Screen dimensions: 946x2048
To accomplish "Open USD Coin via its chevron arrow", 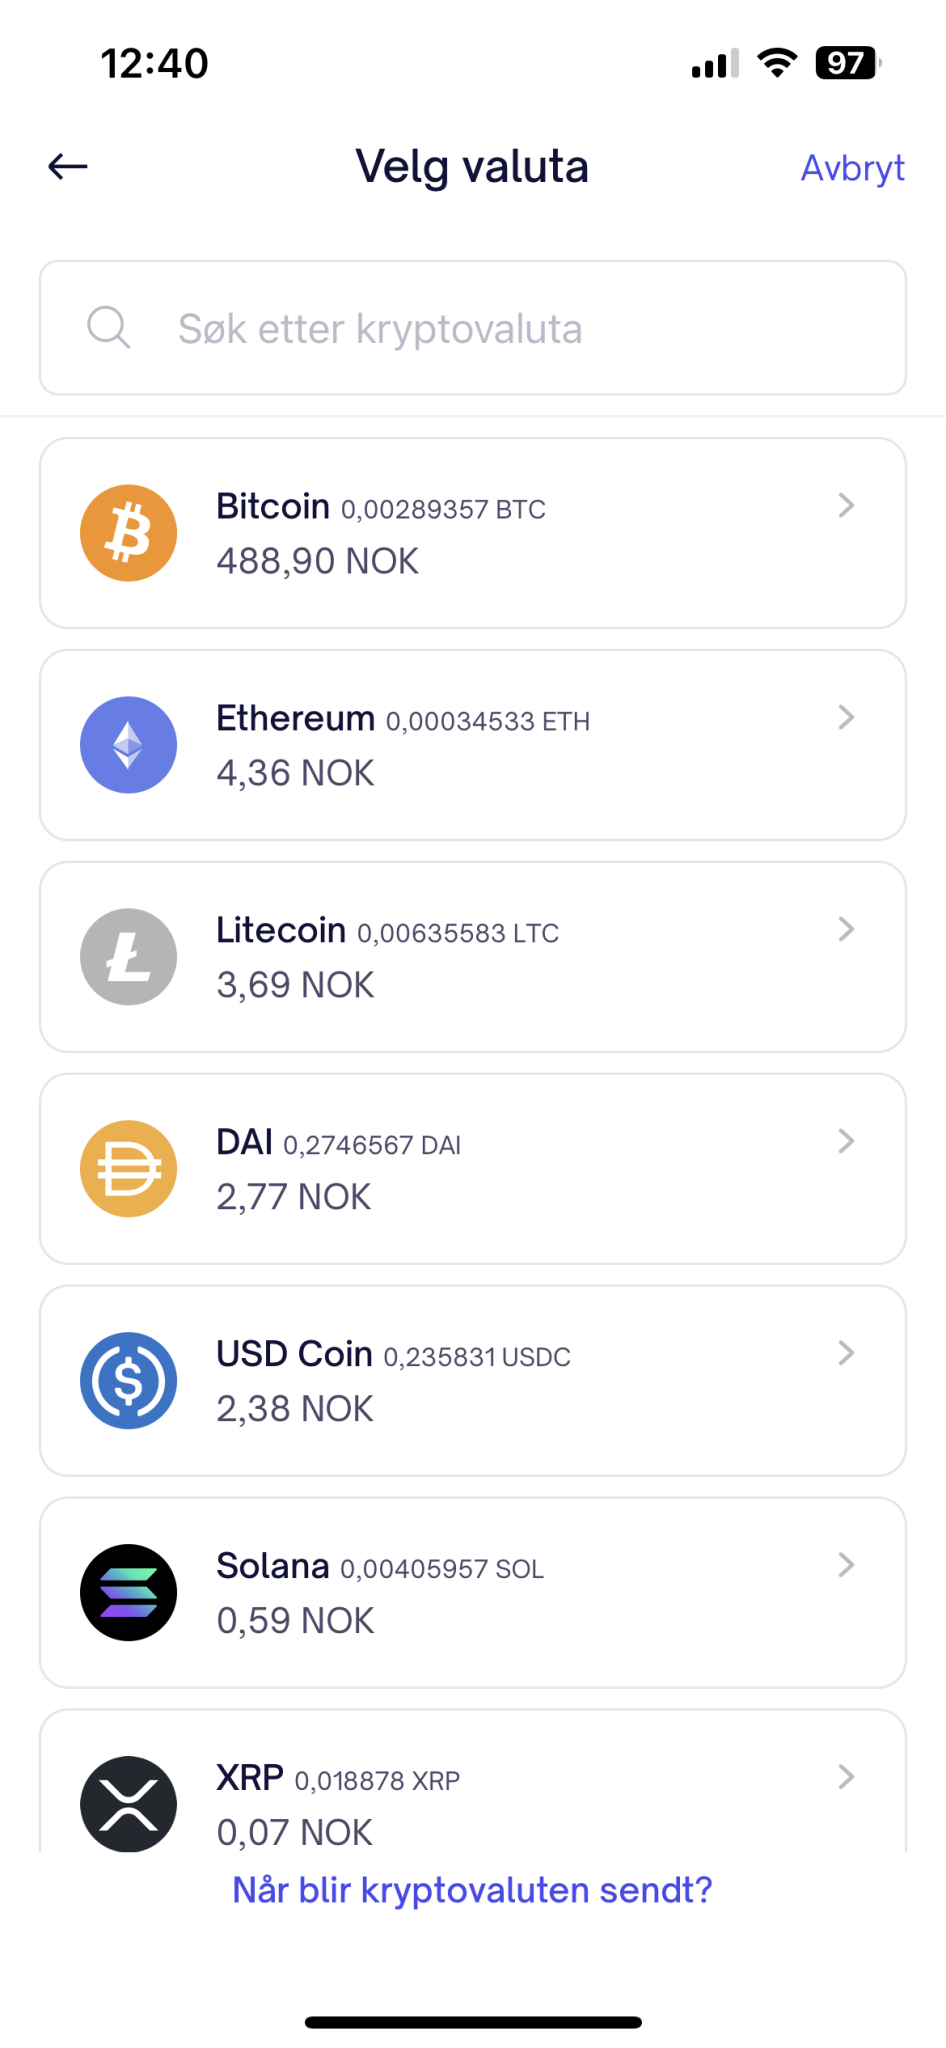I will coord(846,1354).
